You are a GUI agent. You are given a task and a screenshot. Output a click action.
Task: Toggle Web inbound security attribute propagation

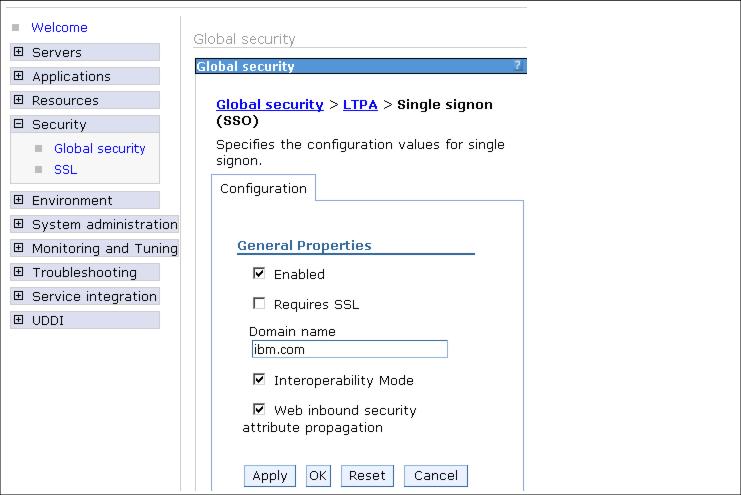click(x=259, y=409)
